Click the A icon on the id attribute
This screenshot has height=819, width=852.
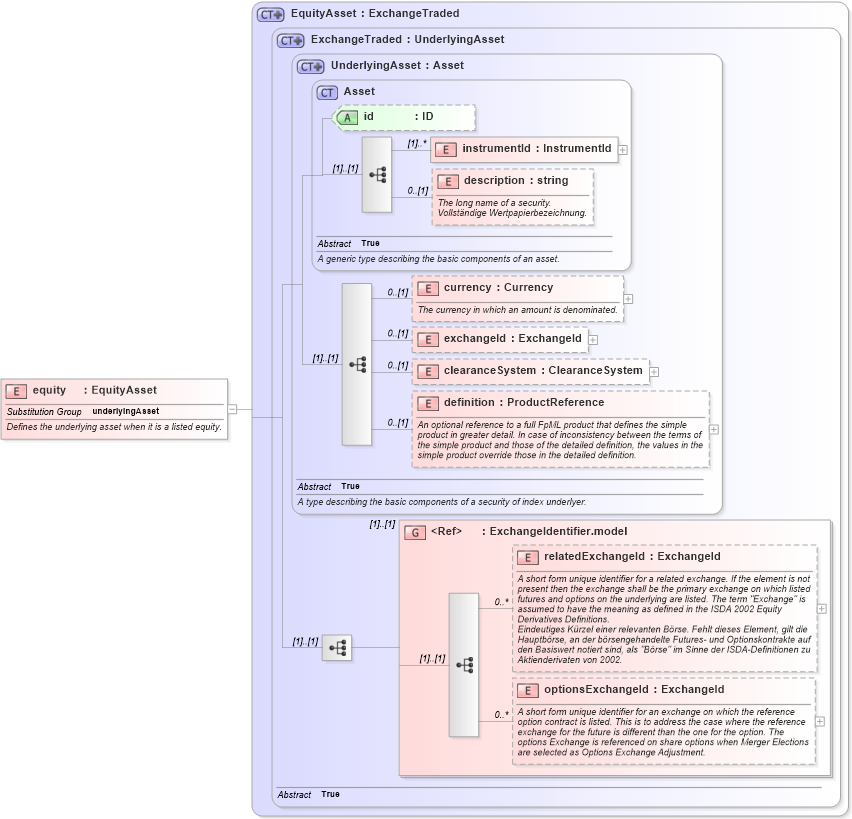coord(347,117)
